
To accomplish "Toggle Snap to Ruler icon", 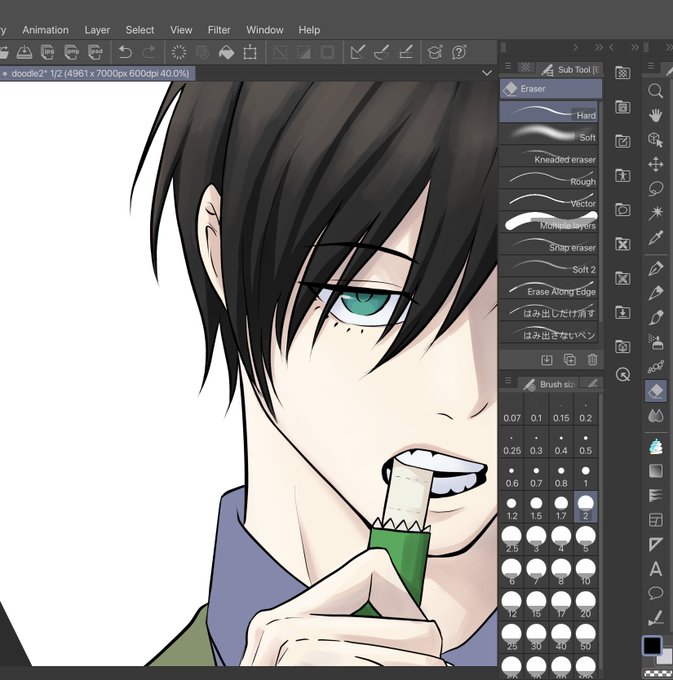I will (357, 52).
